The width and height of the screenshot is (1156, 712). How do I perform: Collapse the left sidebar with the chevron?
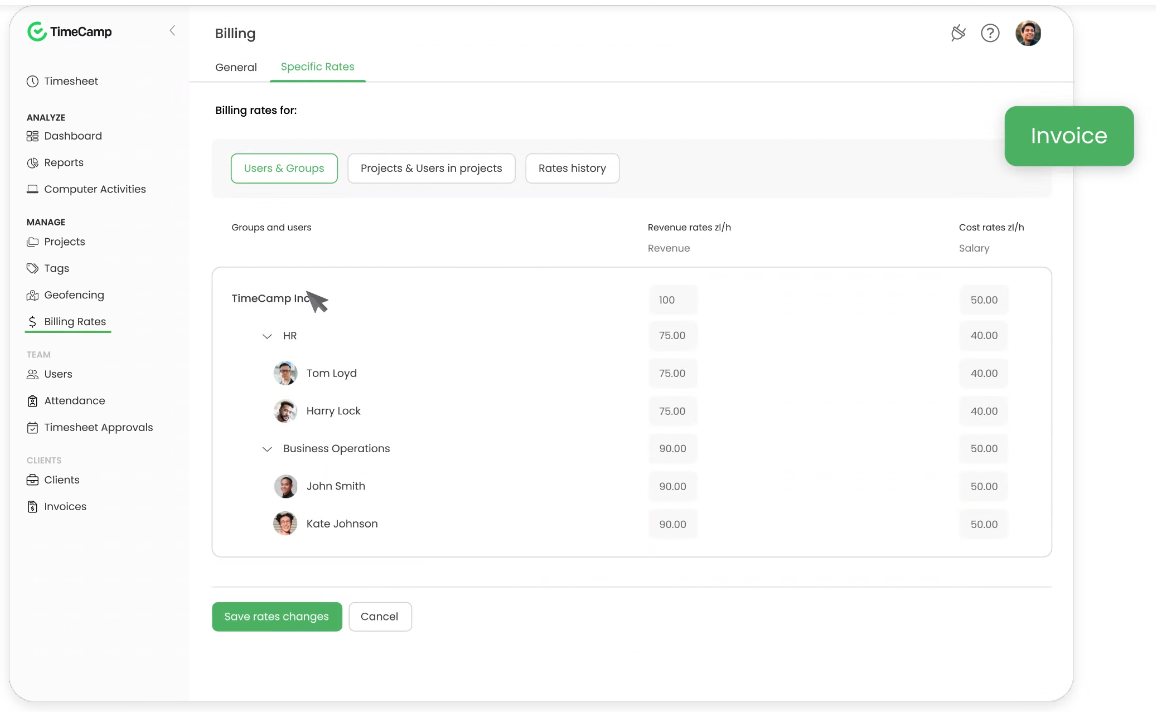pyautogui.click(x=171, y=30)
